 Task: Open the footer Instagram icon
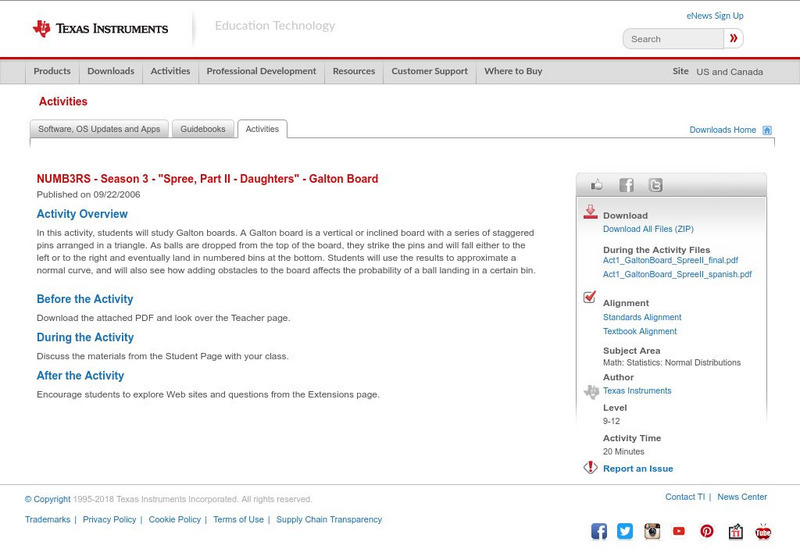[x=652, y=531]
